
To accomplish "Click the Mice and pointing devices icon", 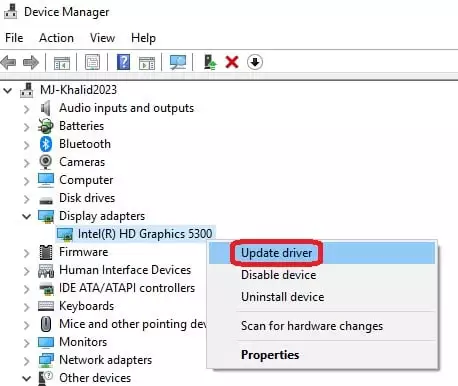I will [46, 324].
